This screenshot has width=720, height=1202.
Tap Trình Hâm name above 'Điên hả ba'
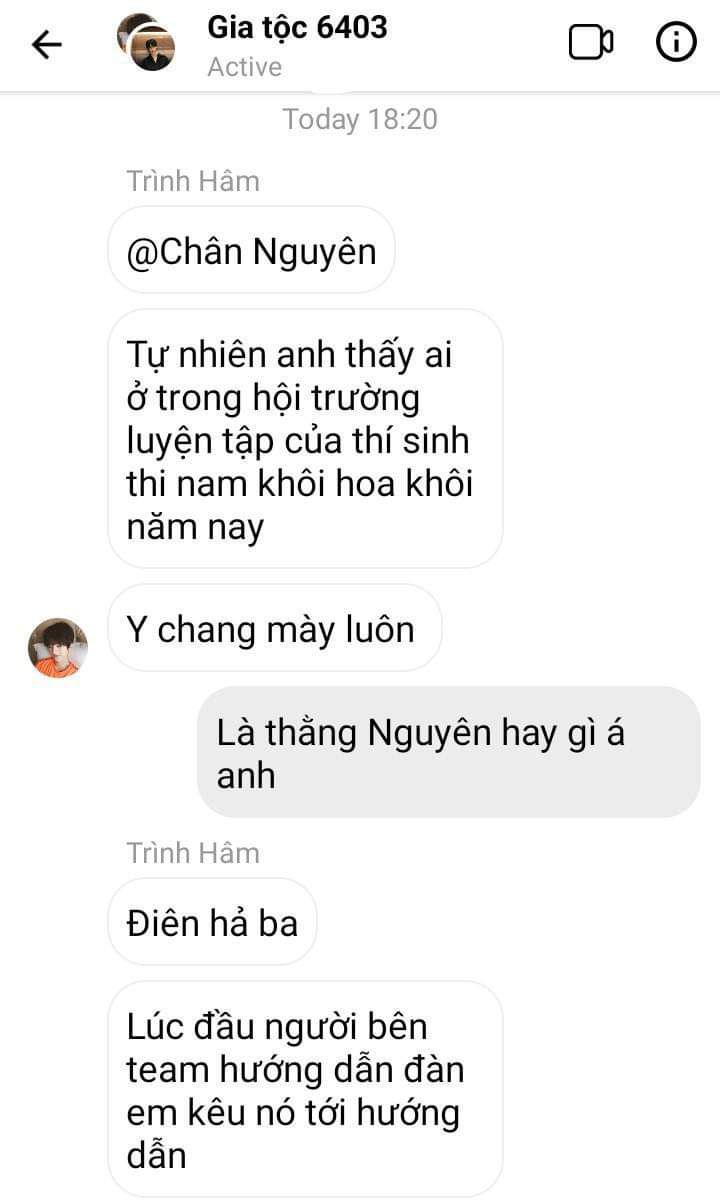pyautogui.click(x=193, y=853)
